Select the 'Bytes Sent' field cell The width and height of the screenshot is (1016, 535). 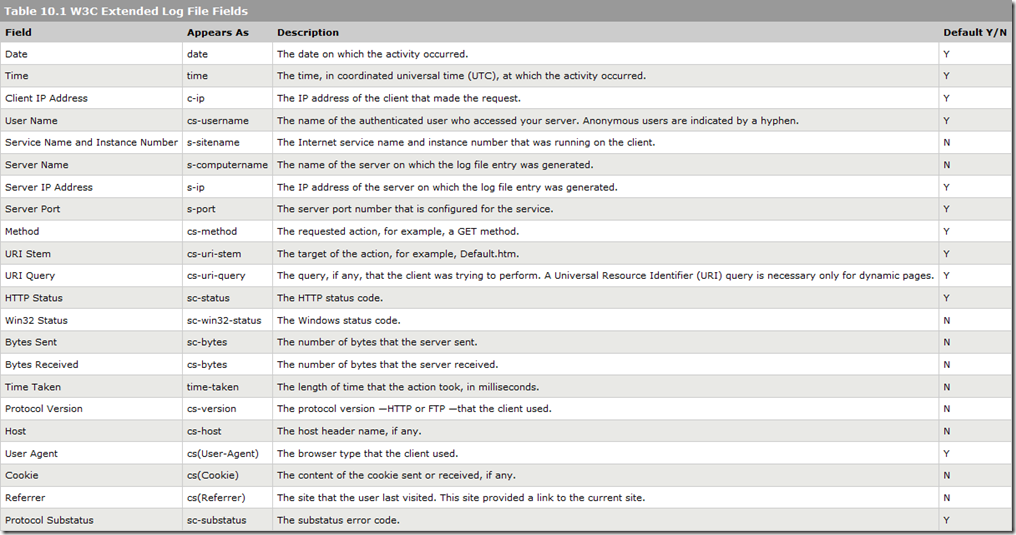coord(91,343)
